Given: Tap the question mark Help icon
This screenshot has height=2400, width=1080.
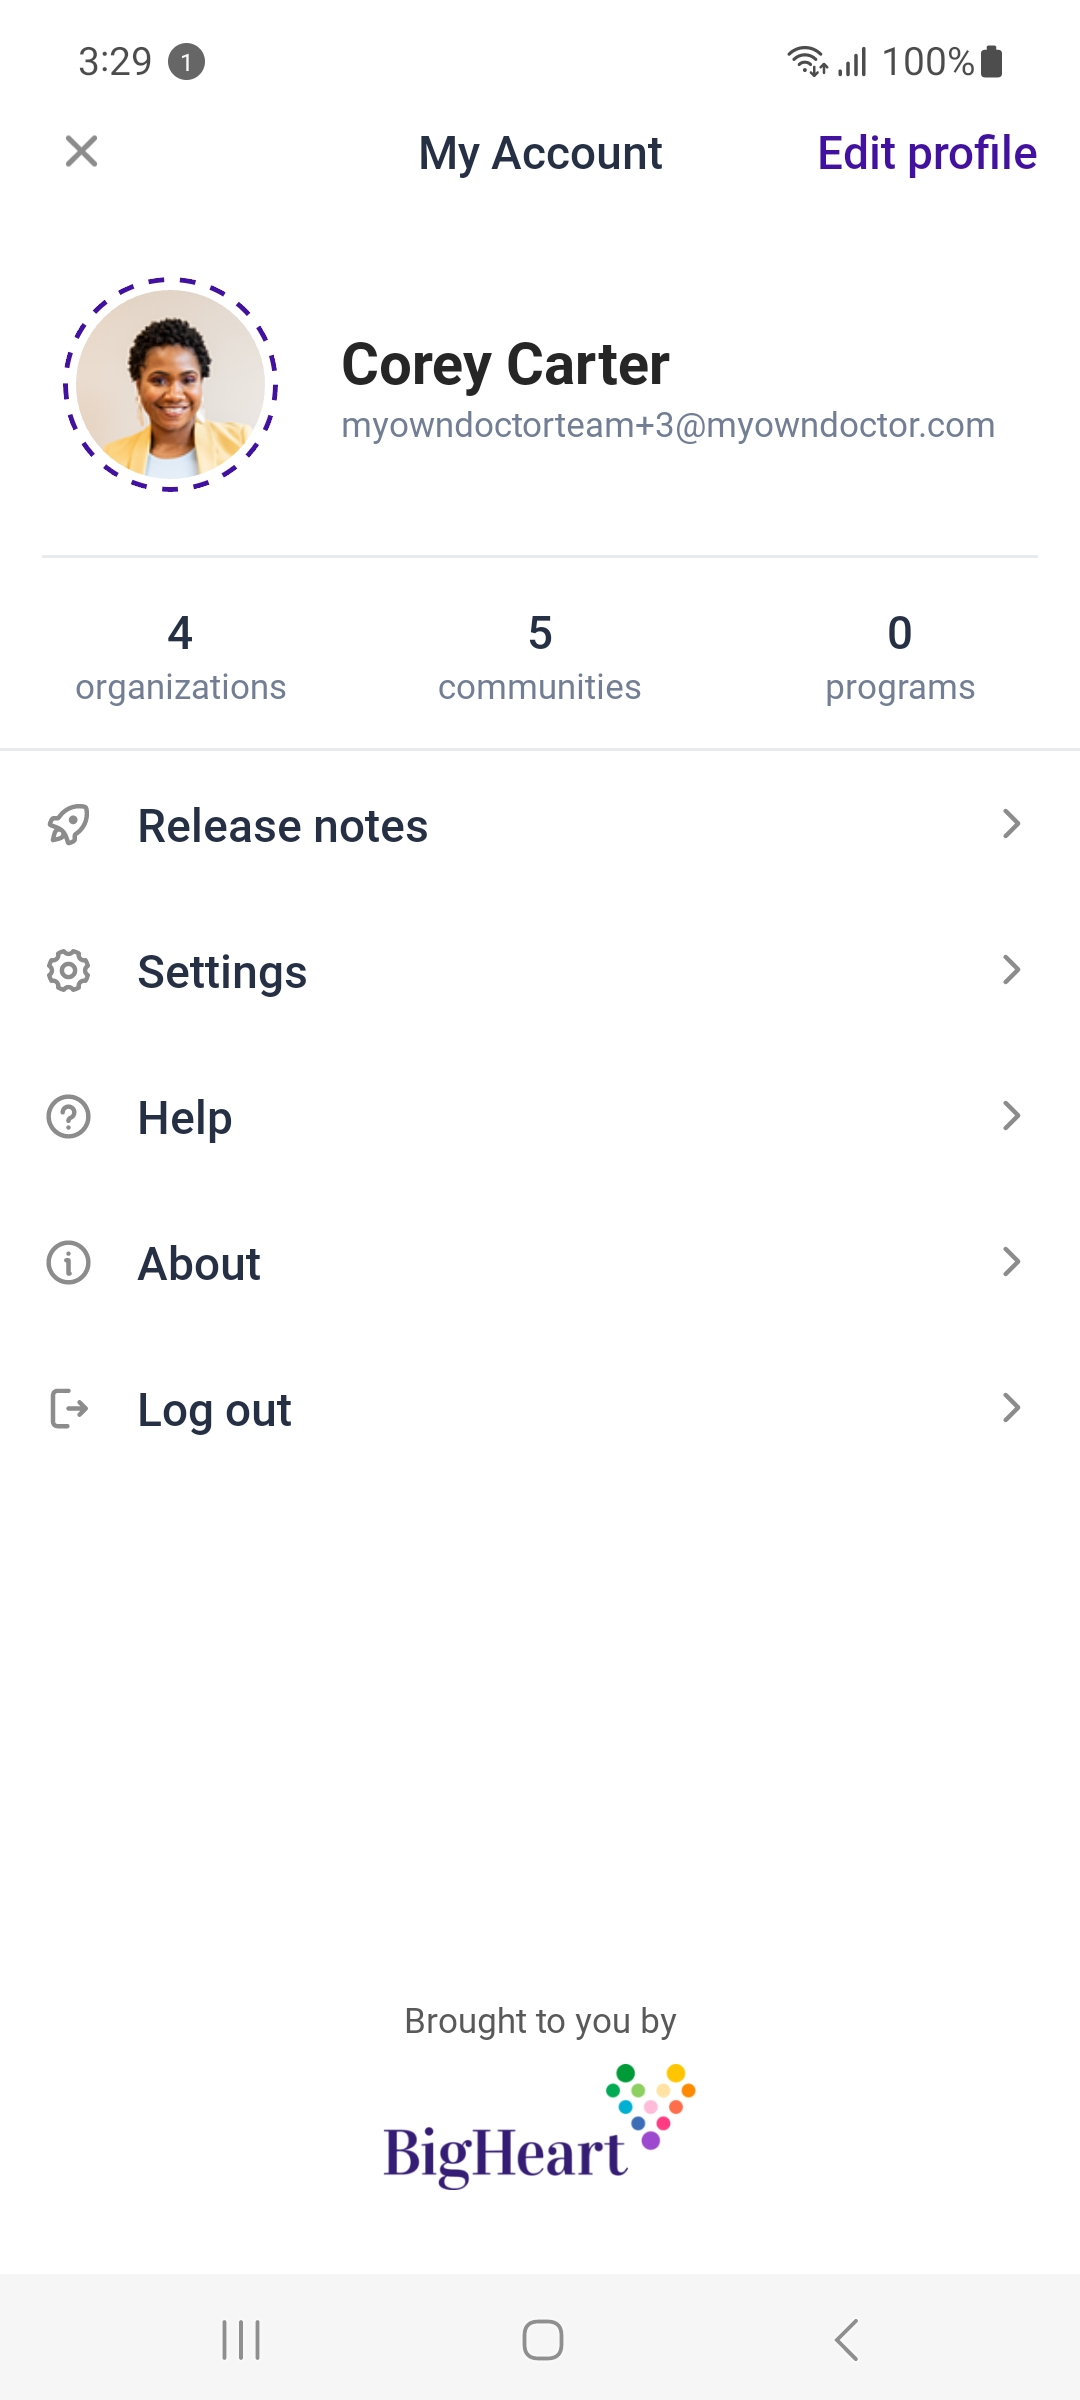Looking at the screenshot, I should click(69, 1117).
